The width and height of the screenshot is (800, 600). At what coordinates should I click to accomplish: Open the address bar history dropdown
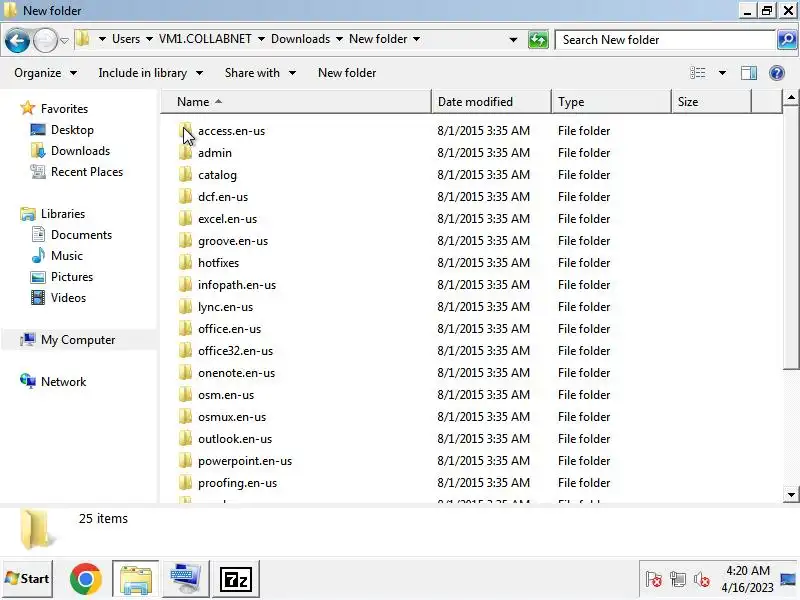pyautogui.click(x=513, y=40)
